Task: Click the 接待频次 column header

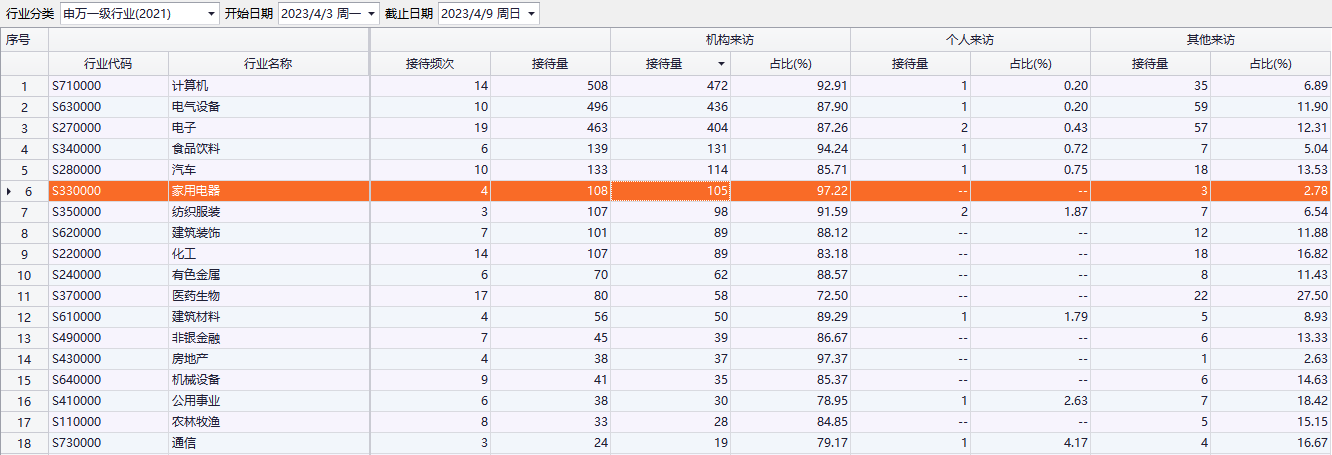Action: pos(430,64)
